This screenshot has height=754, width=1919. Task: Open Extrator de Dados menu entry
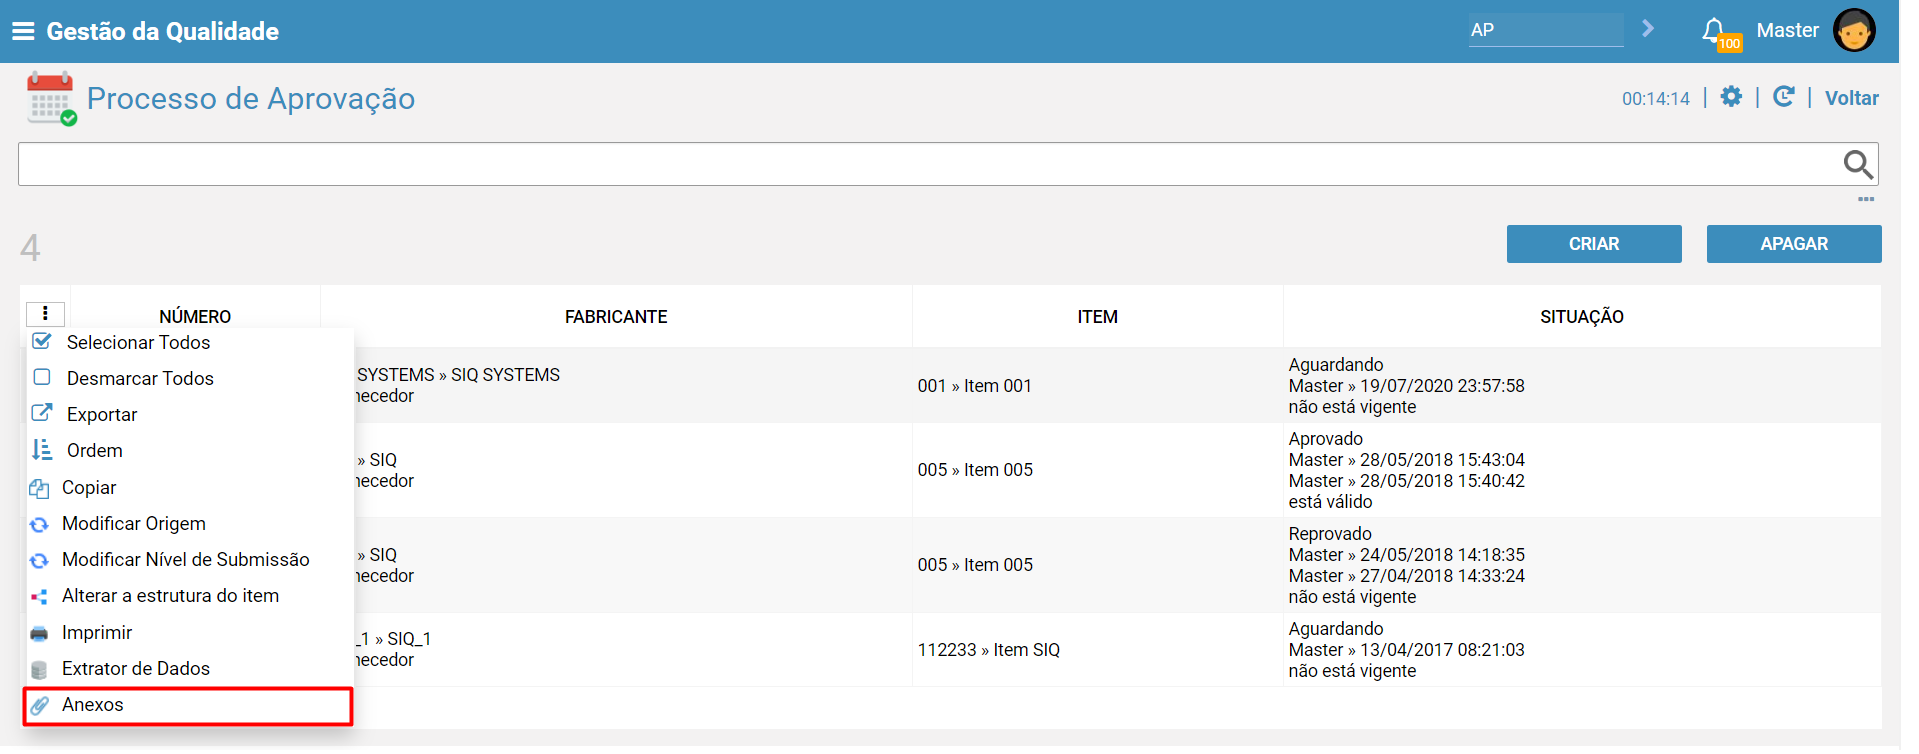click(136, 668)
